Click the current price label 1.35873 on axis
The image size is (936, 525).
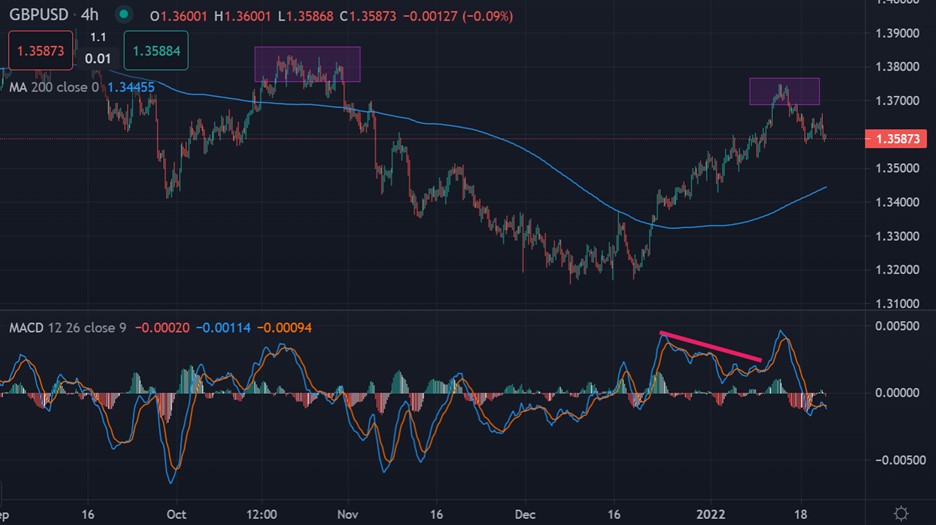(896, 139)
